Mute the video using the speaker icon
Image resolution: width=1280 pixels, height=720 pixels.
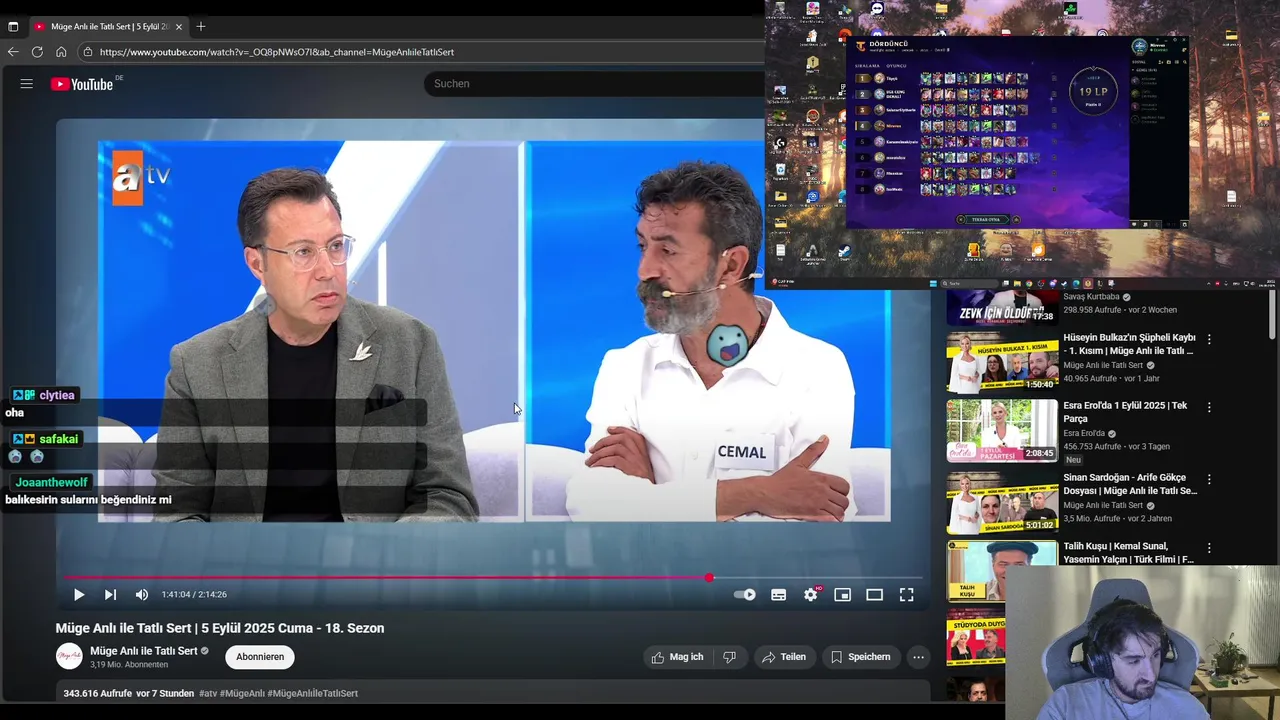coord(142,594)
